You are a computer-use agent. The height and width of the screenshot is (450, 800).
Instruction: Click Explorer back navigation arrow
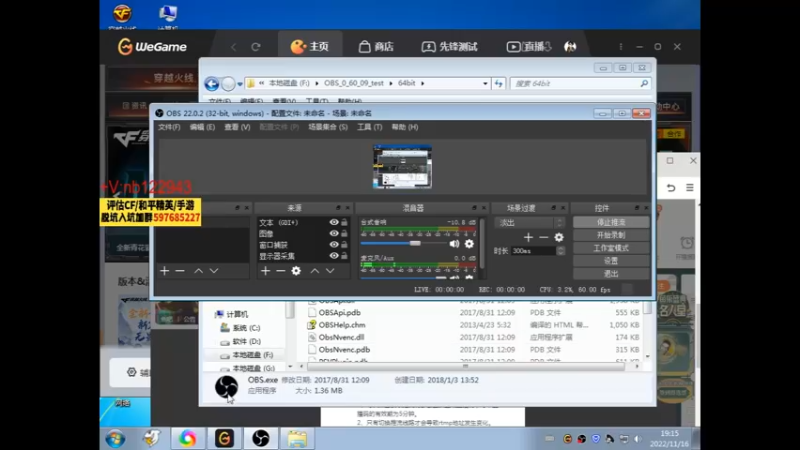[x=212, y=84]
